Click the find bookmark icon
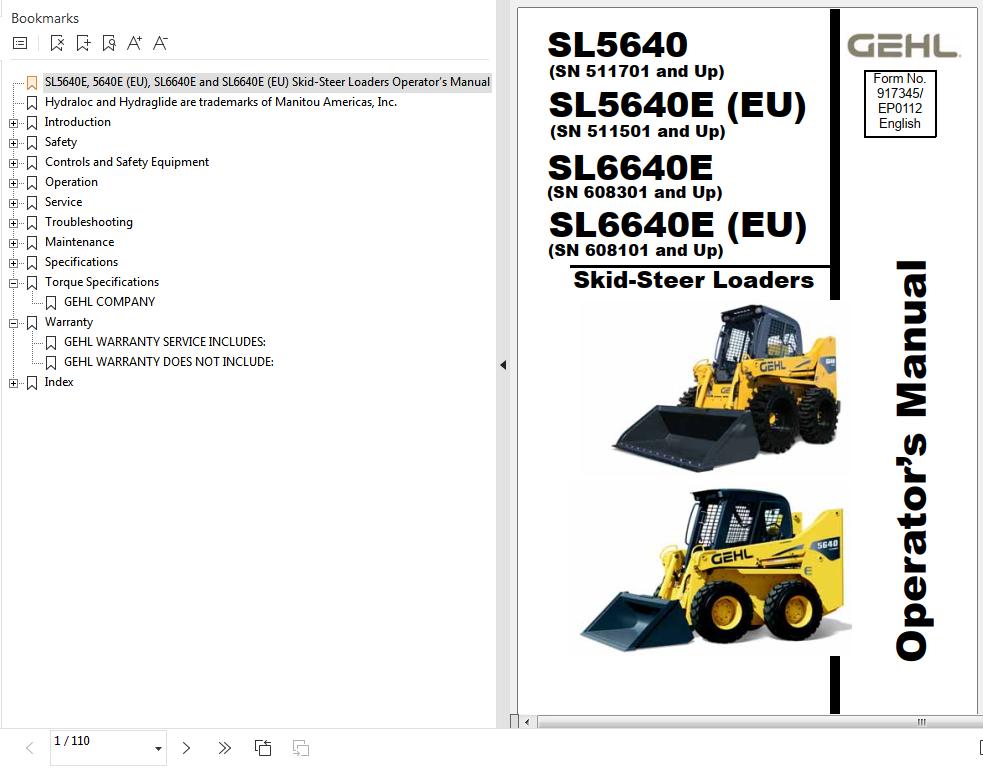 [108, 43]
